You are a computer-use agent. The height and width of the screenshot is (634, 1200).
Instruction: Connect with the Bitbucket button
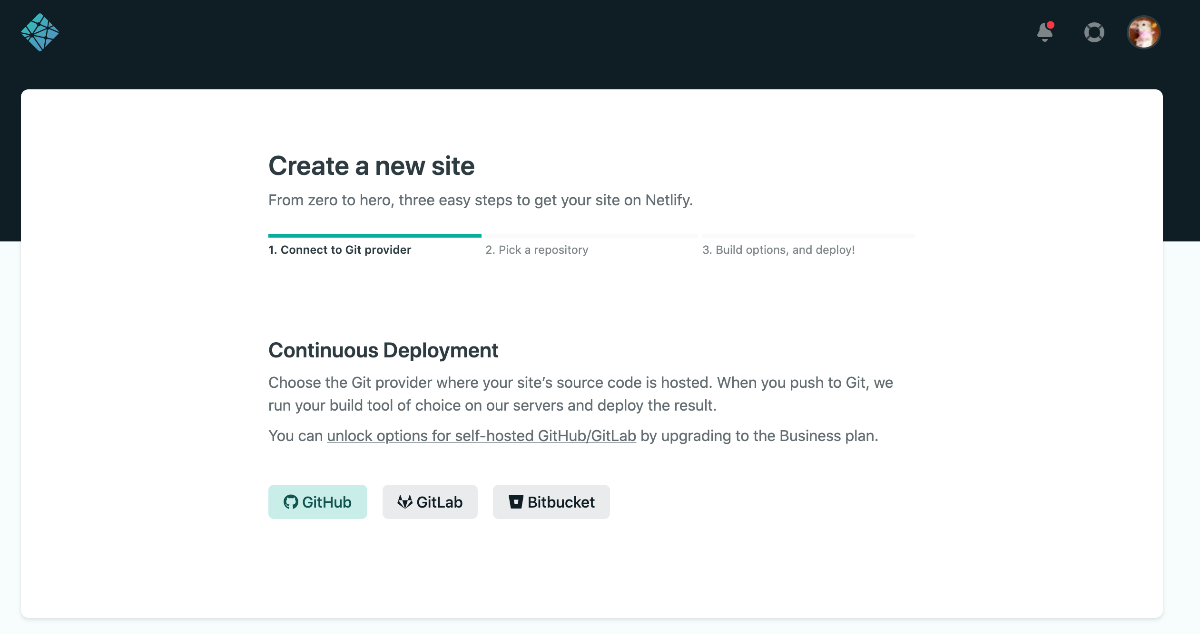[x=551, y=502]
